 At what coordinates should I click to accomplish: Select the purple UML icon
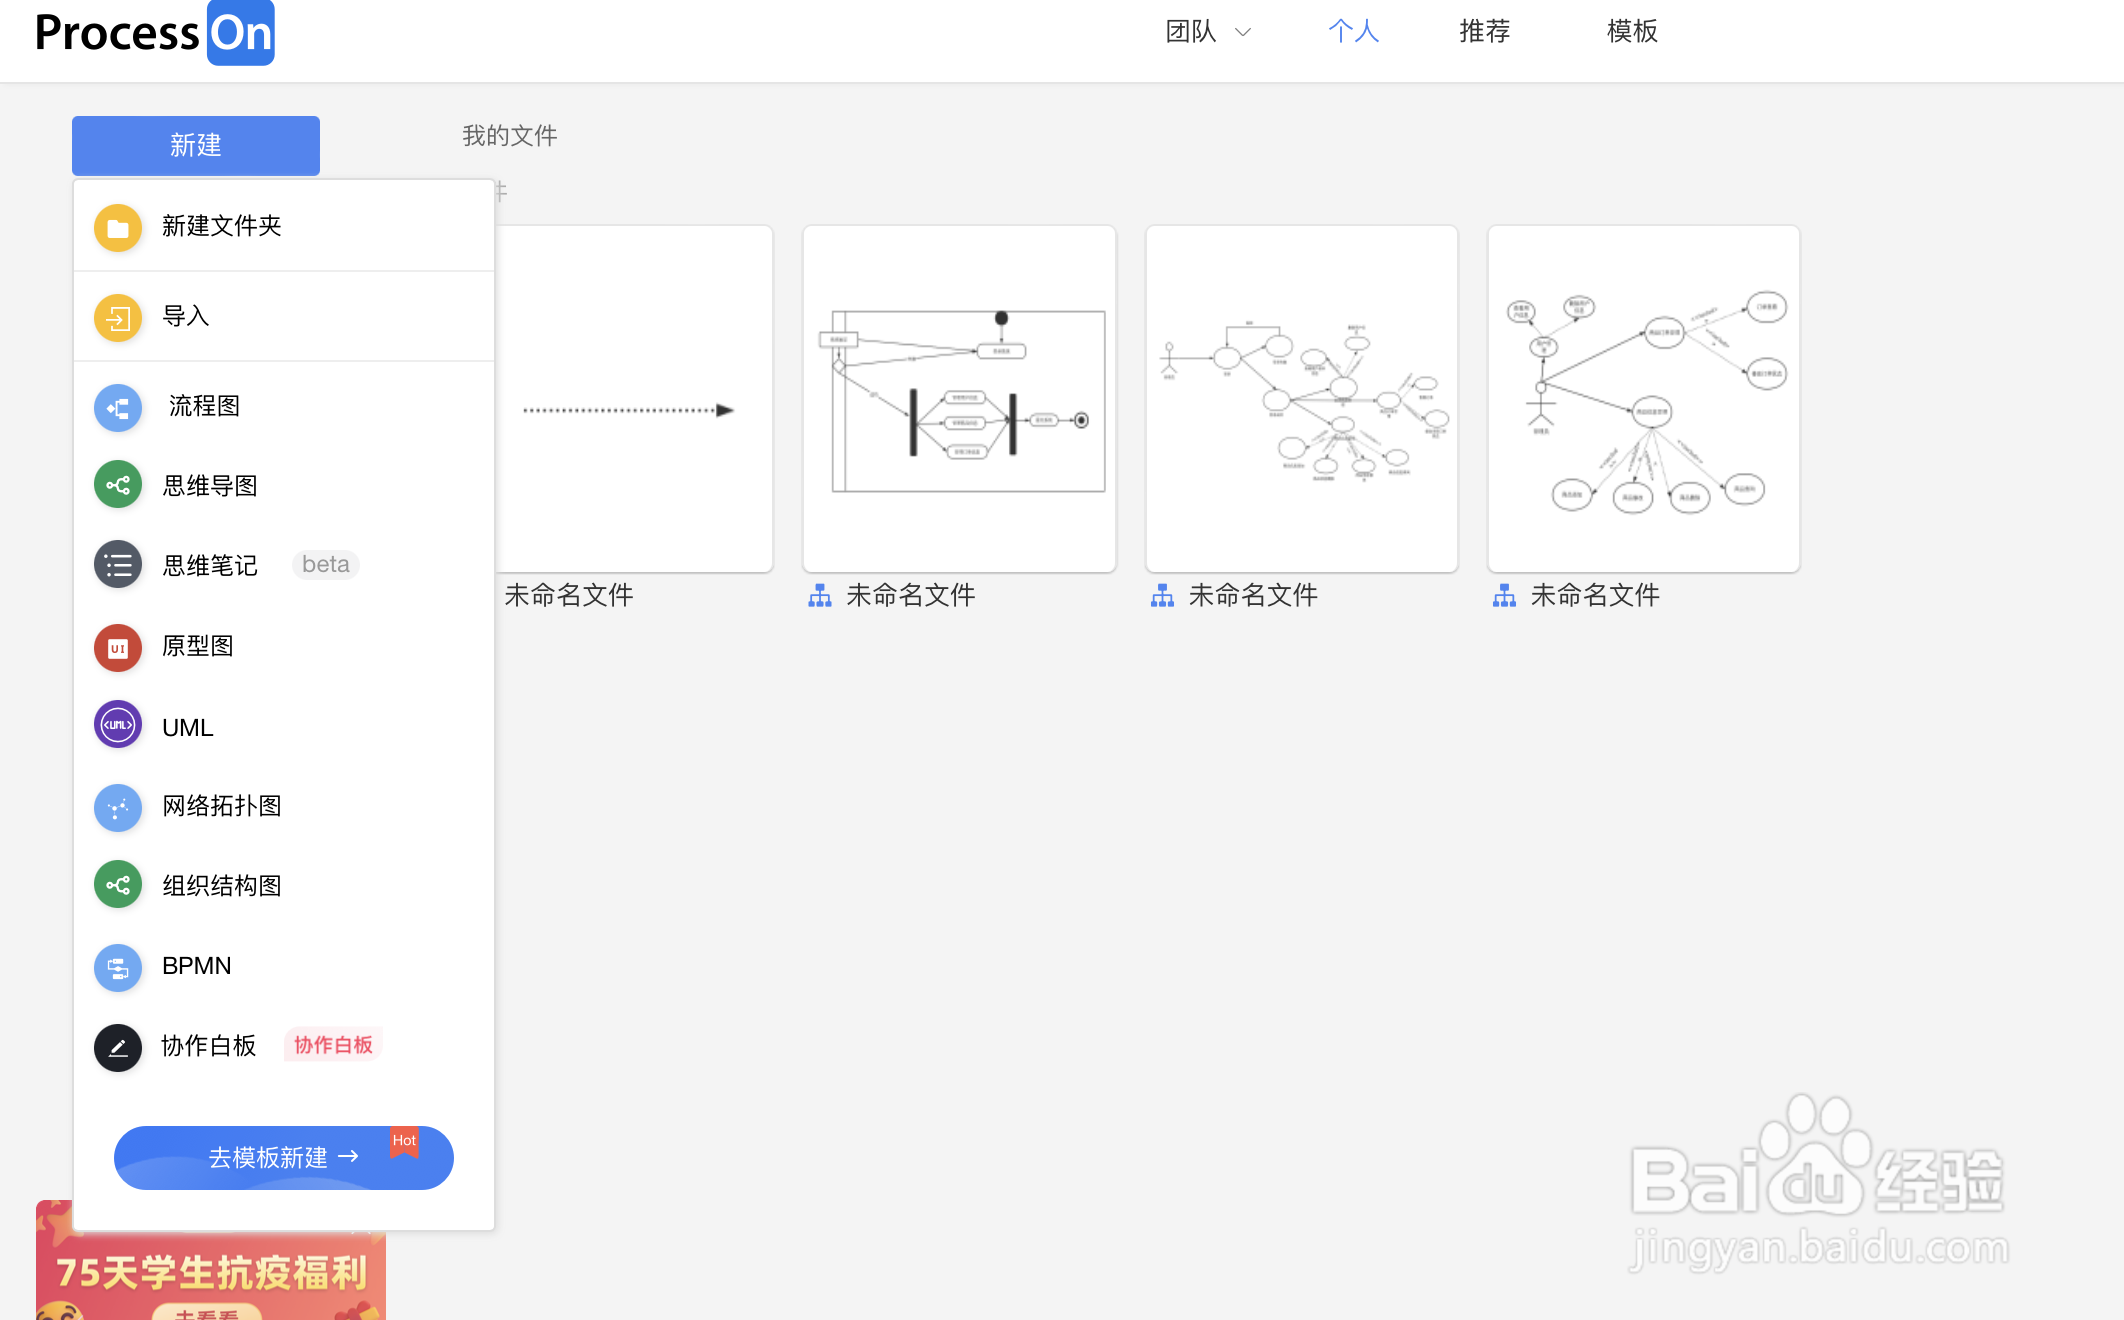[x=118, y=726]
